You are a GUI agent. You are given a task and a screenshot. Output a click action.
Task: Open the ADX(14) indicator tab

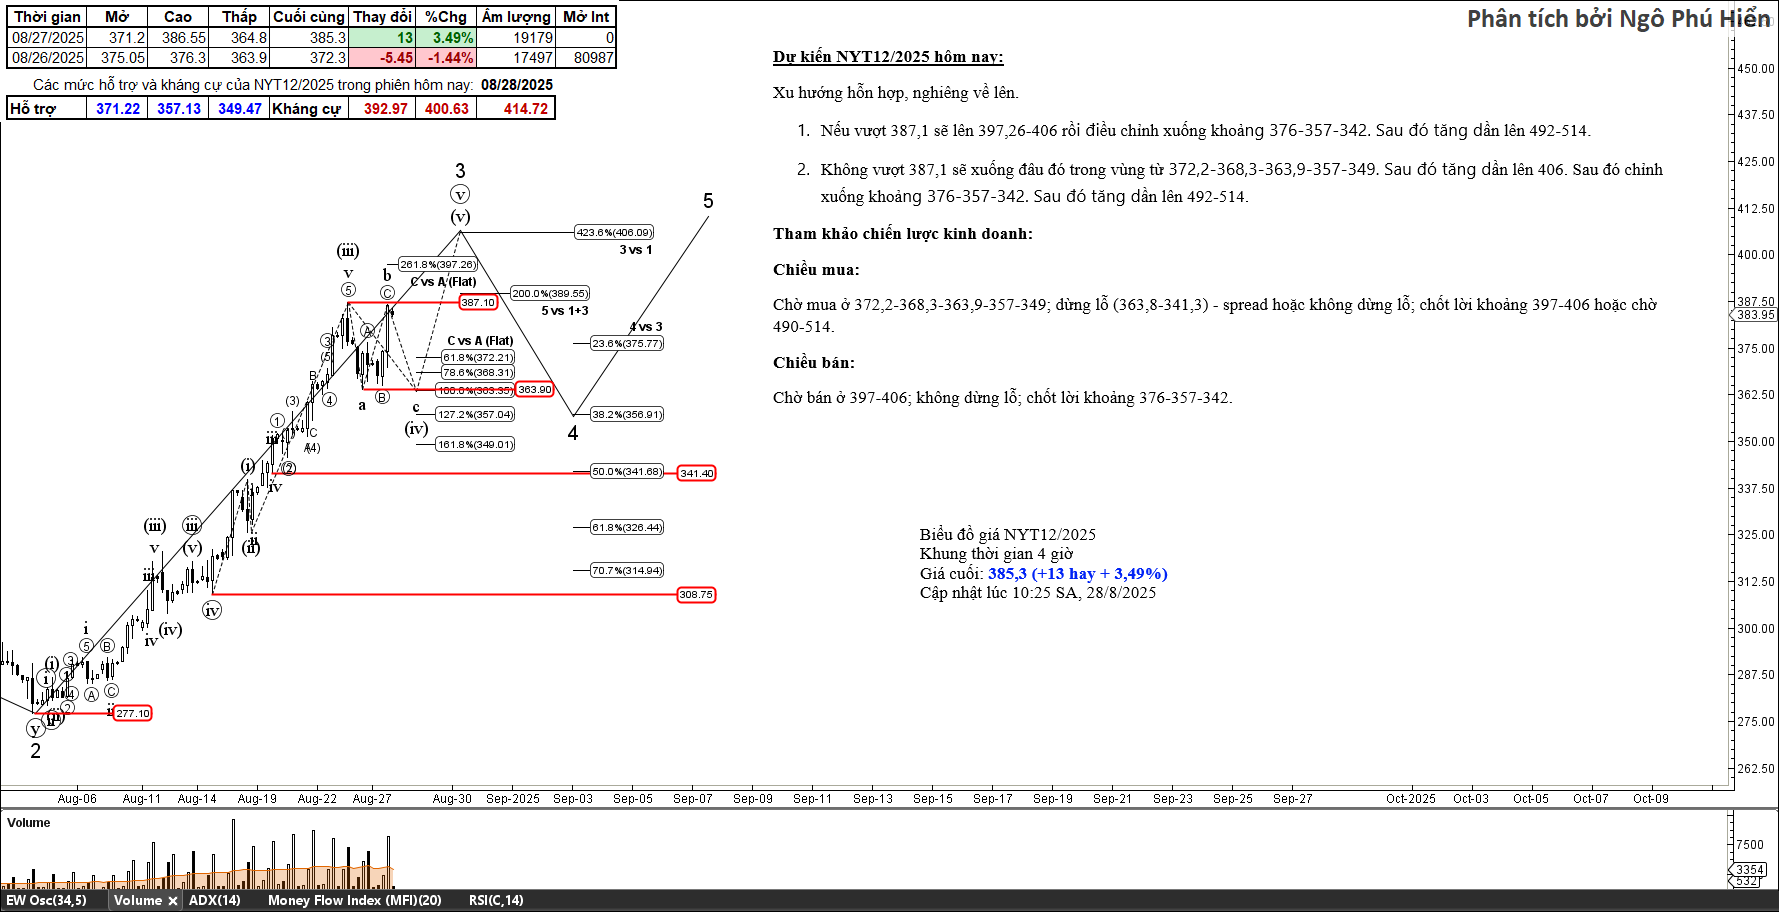(215, 901)
